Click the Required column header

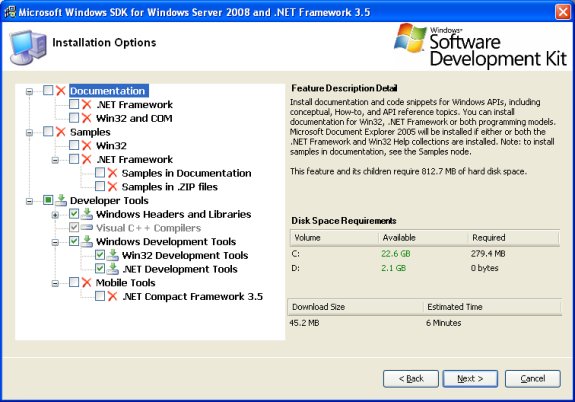pyautogui.click(x=513, y=238)
